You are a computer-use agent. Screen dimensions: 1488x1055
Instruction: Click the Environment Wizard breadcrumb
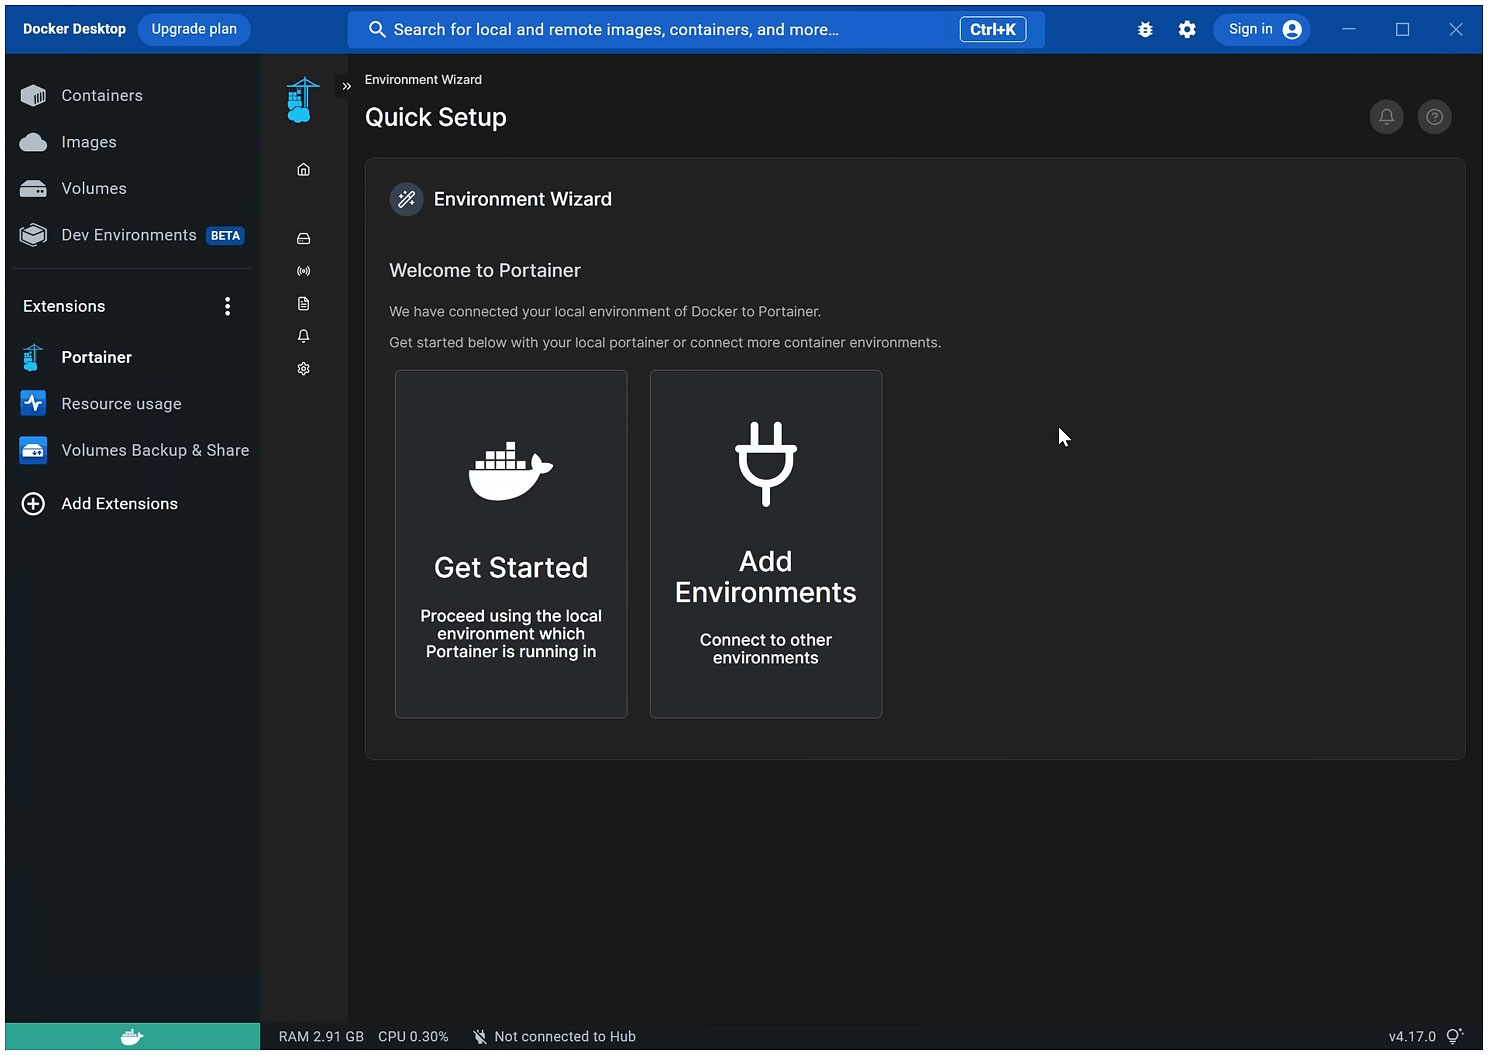pyautogui.click(x=423, y=80)
